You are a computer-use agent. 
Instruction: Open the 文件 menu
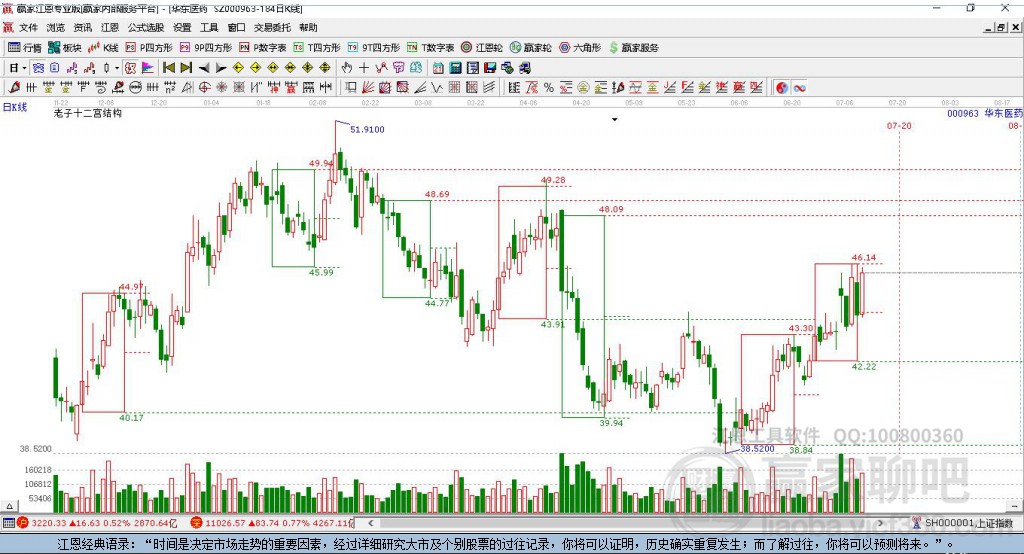point(28,27)
